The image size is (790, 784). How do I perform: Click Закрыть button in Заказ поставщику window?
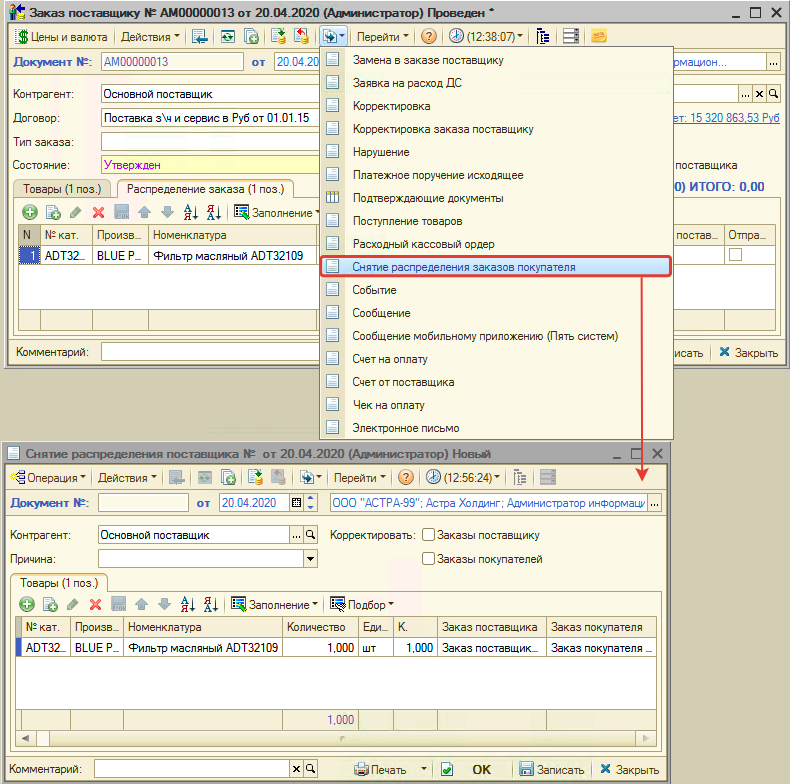(x=748, y=353)
